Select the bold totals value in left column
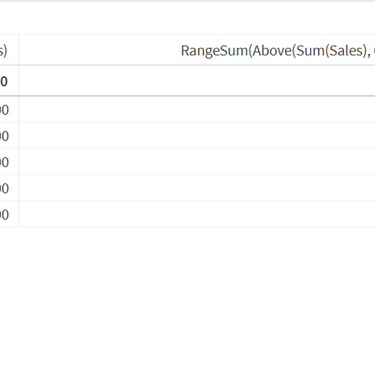 click(x=4, y=81)
